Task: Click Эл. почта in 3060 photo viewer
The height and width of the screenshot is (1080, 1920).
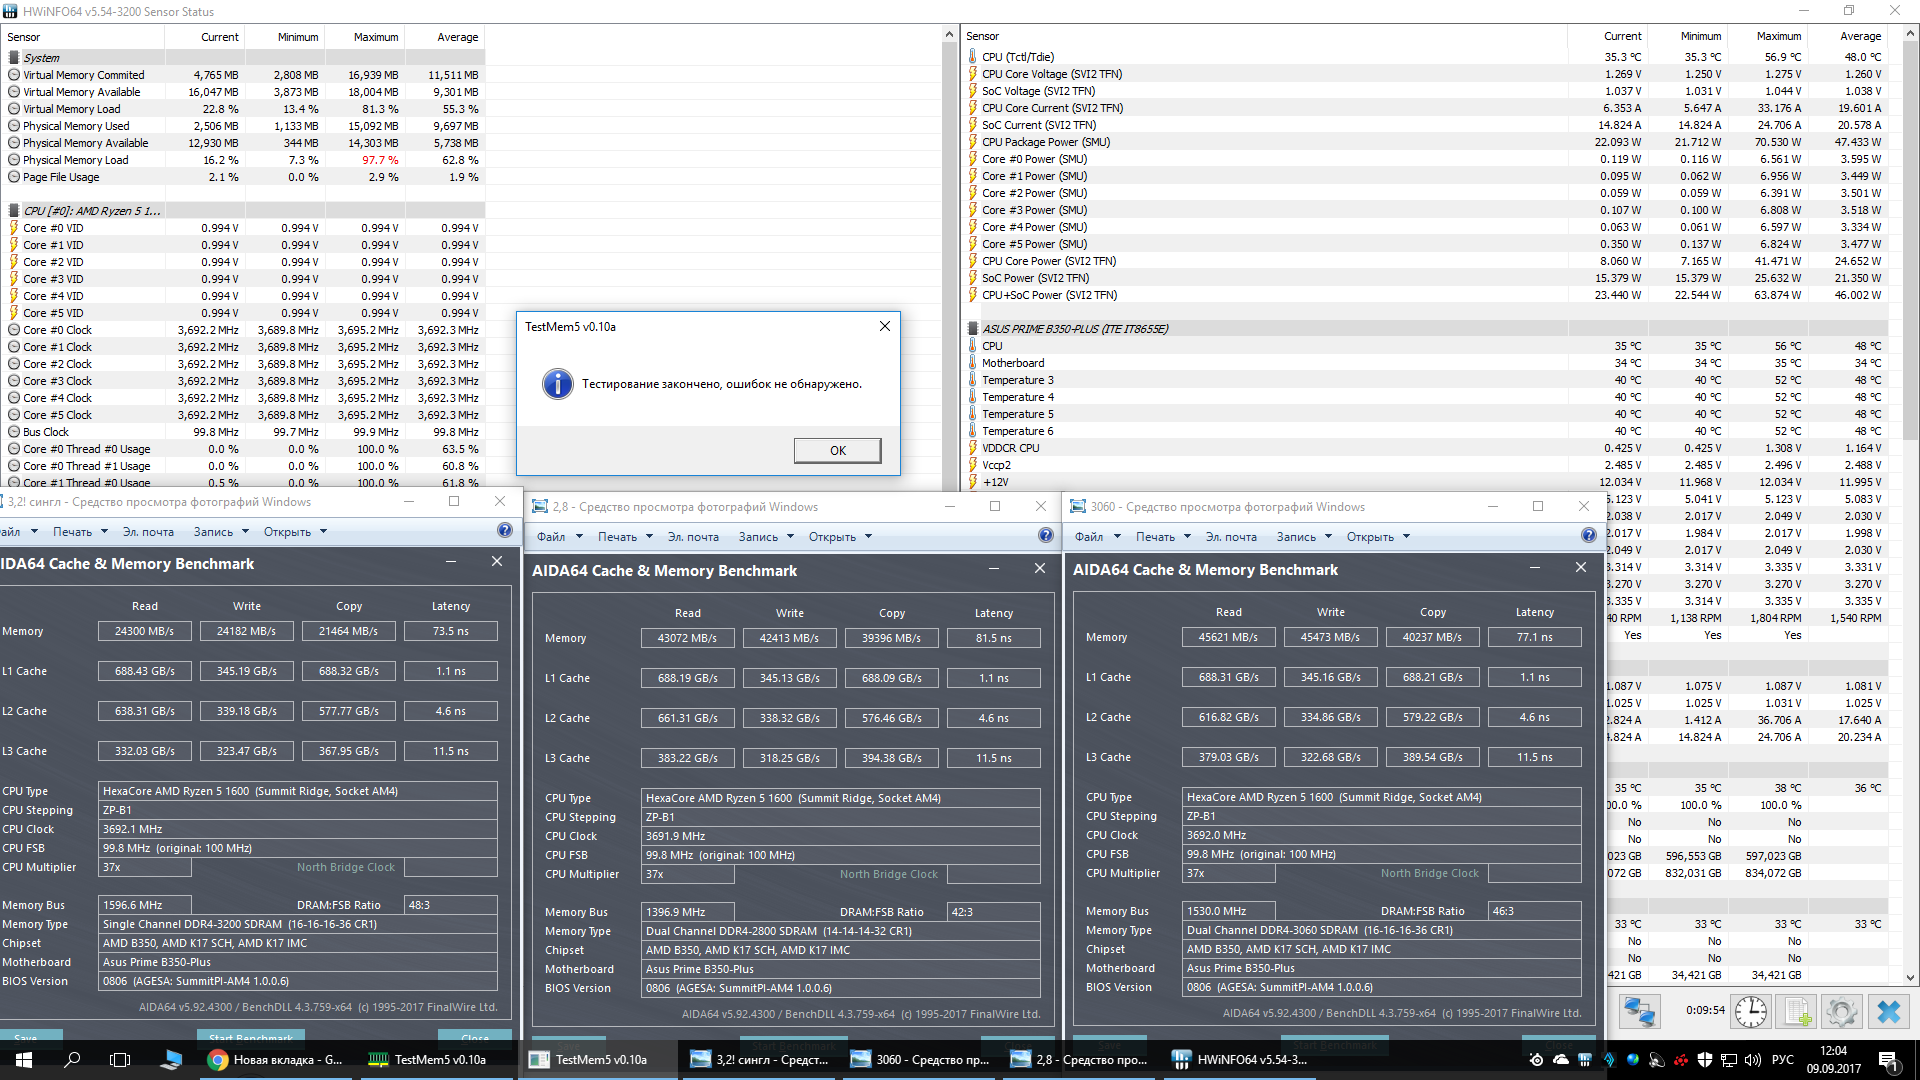Action: pos(1231,537)
